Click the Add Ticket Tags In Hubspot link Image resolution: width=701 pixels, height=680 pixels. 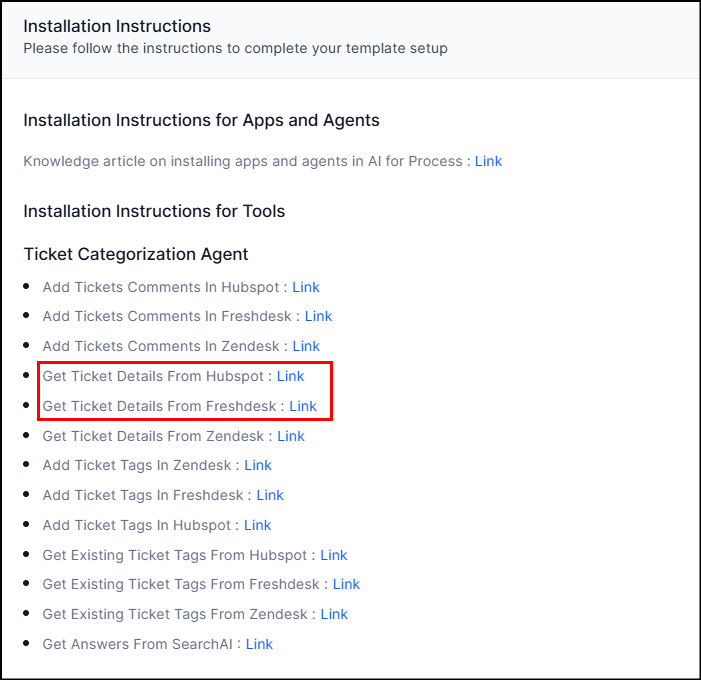click(x=258, y=525)
